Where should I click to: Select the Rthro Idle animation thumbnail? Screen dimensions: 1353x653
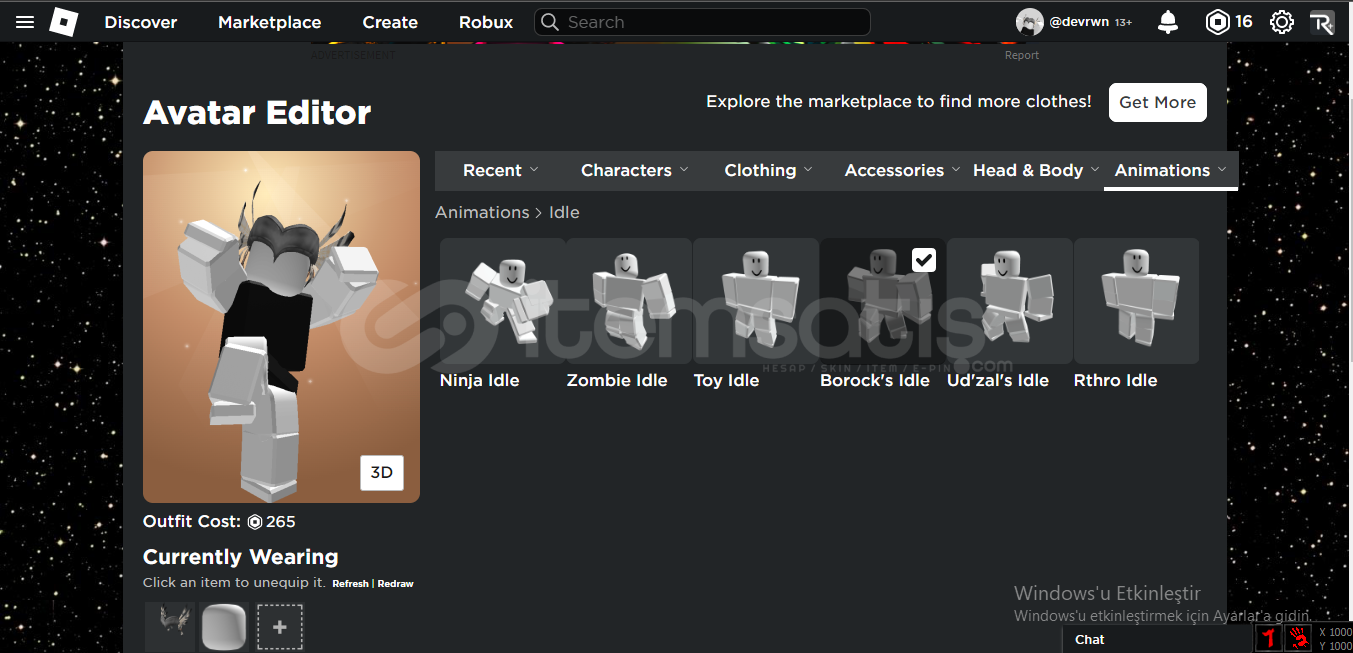pos(1136,301)
